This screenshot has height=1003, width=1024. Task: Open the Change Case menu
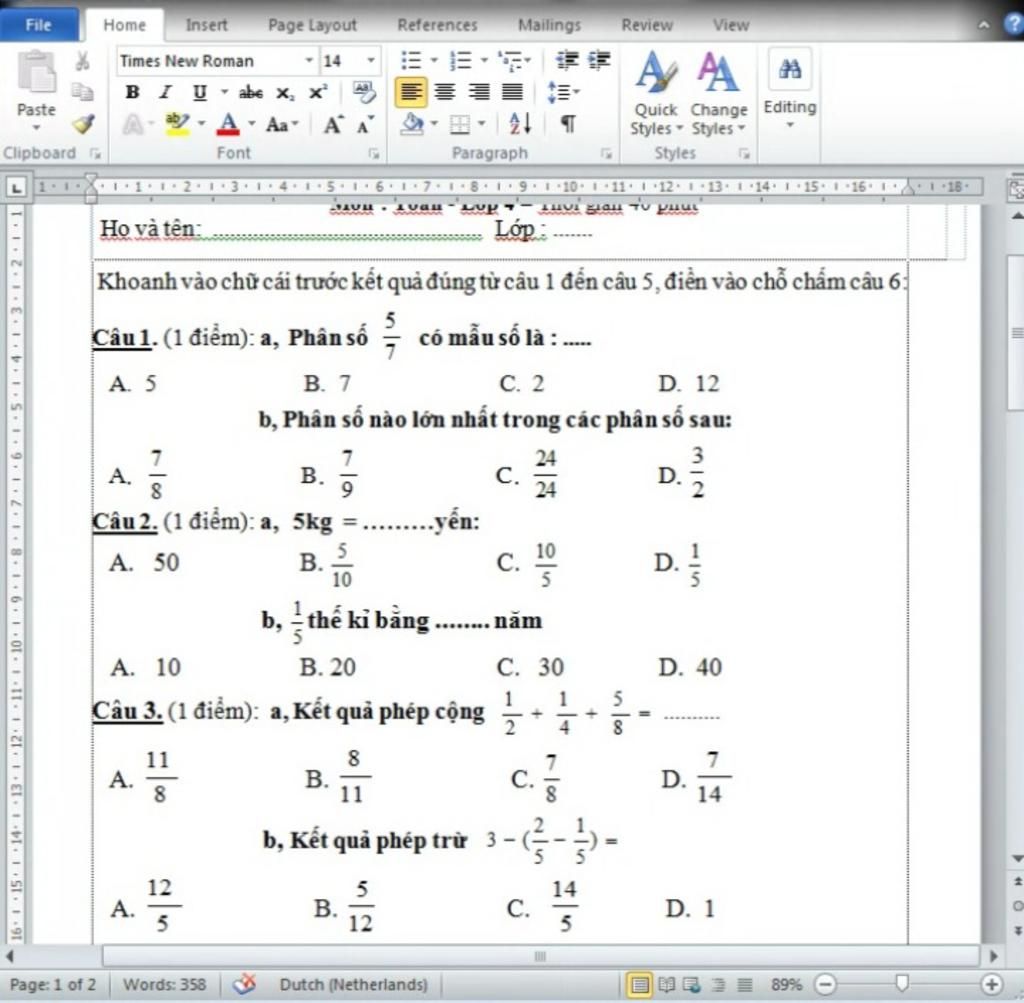tap(281, 124)
